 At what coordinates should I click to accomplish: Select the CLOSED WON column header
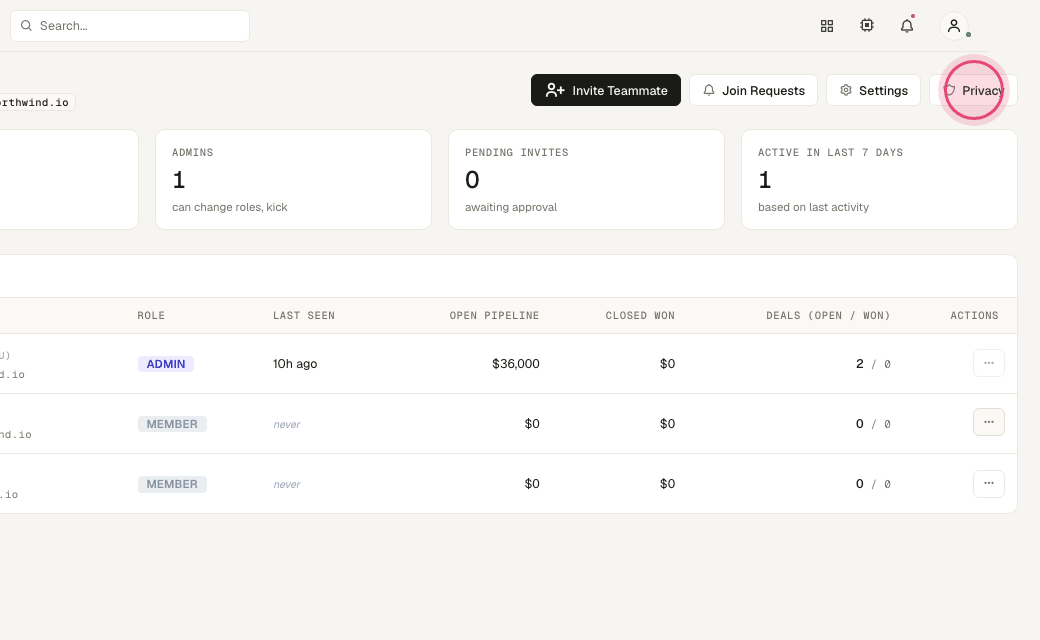(x=640, y=316)
